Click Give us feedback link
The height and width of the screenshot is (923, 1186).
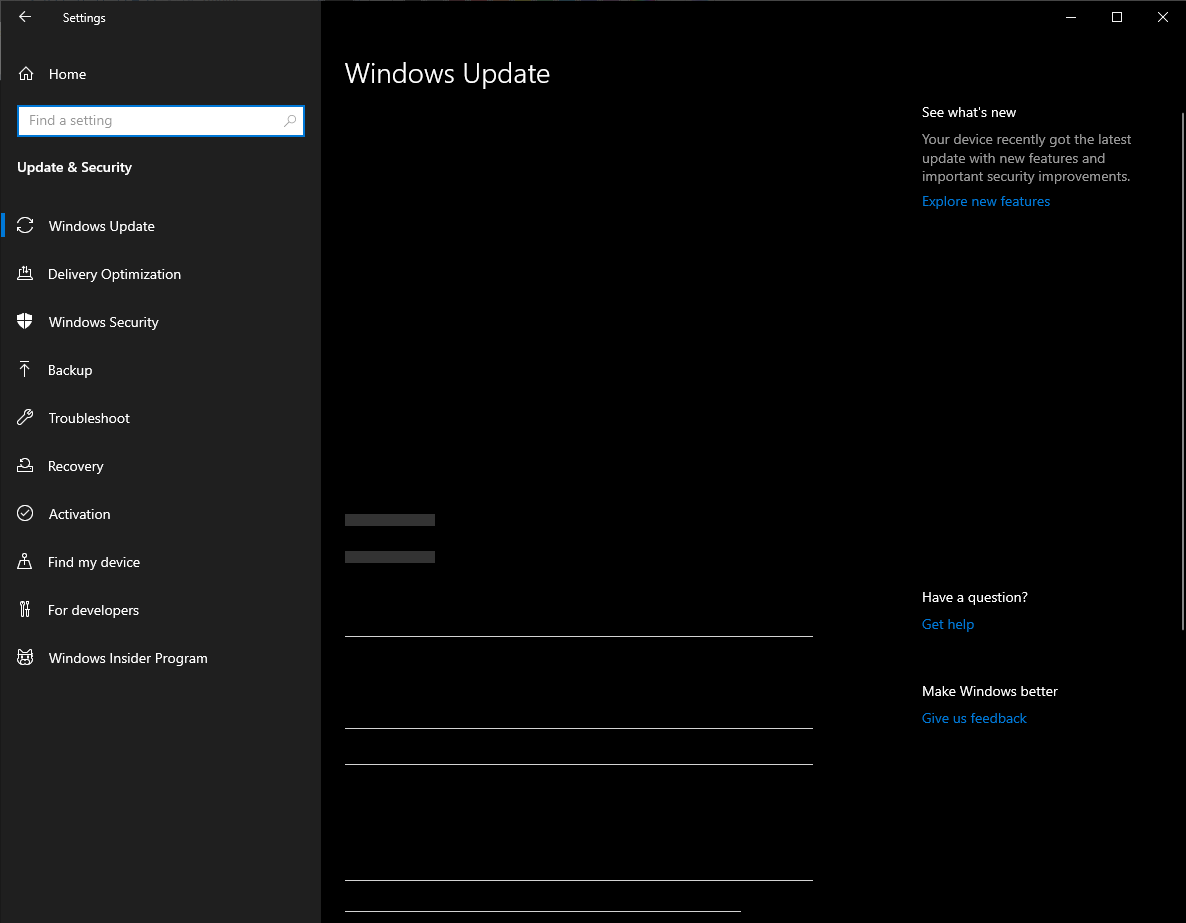tap(974, 718)
